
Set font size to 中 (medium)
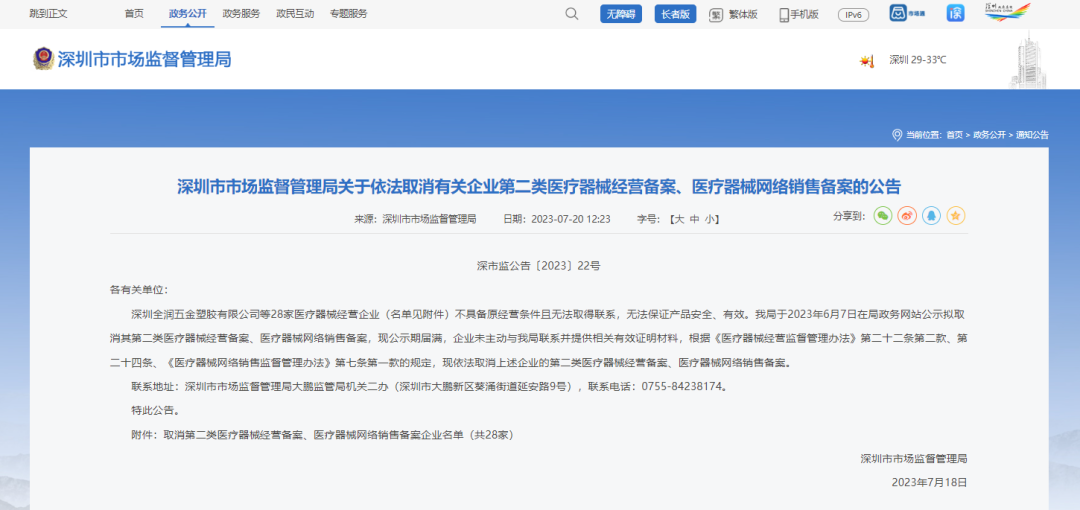pos(694,219)
